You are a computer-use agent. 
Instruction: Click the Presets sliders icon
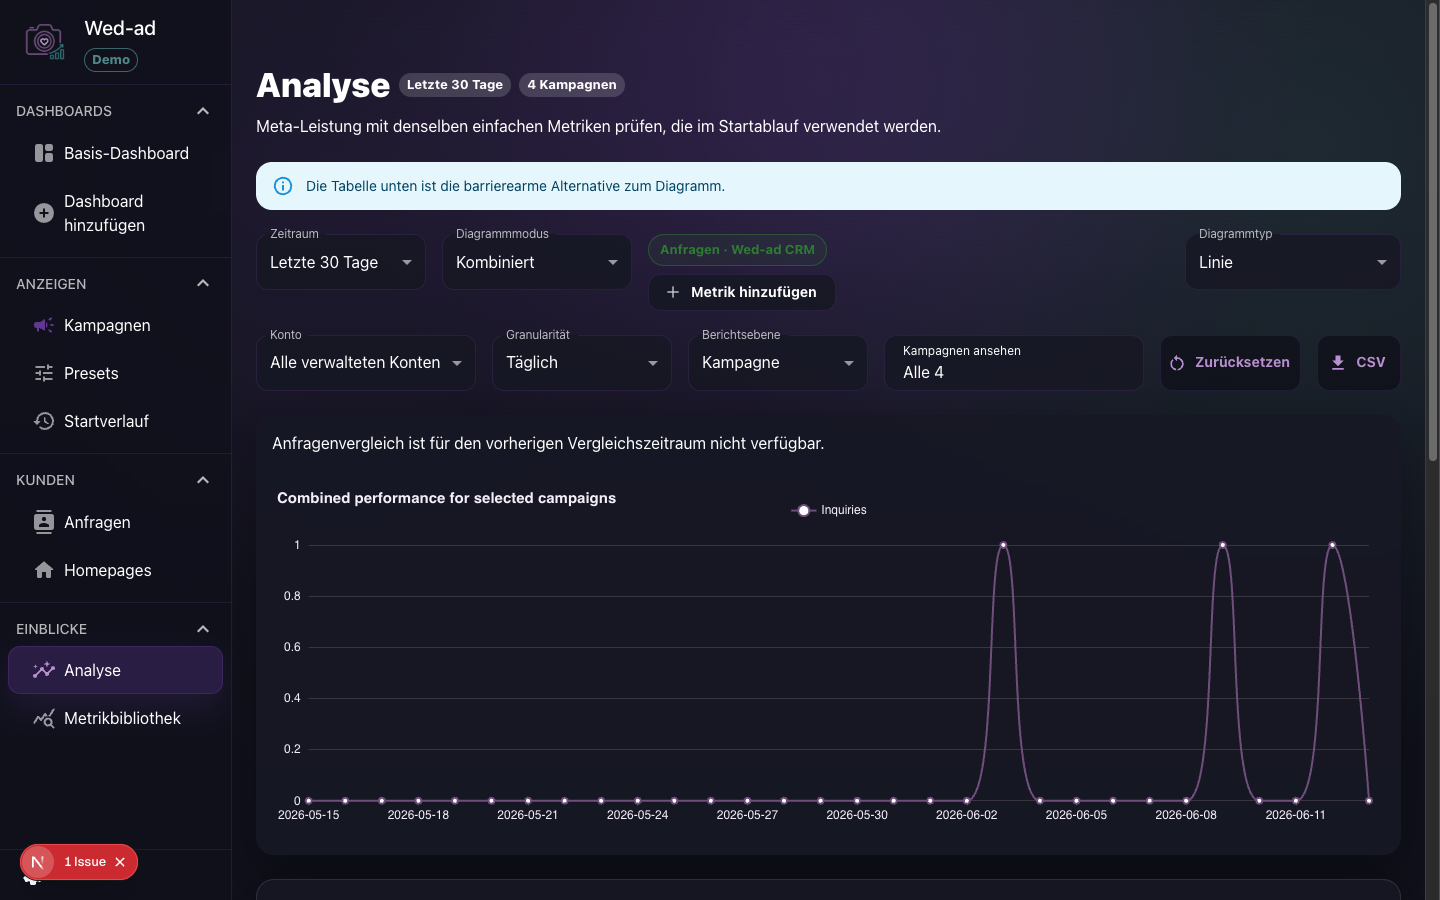coord(44,373)
